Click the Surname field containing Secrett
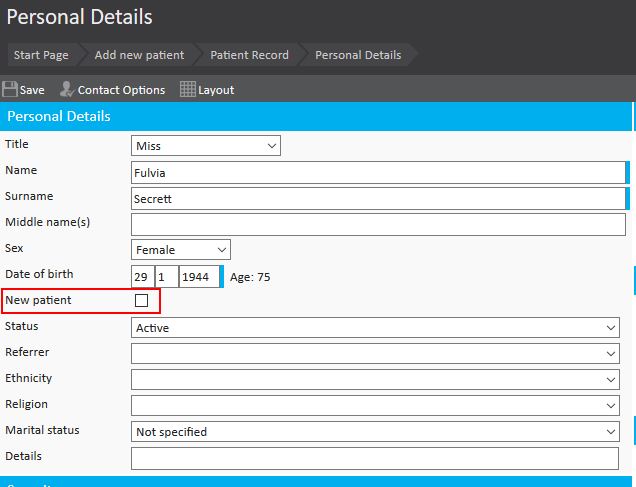 [377, 198]
